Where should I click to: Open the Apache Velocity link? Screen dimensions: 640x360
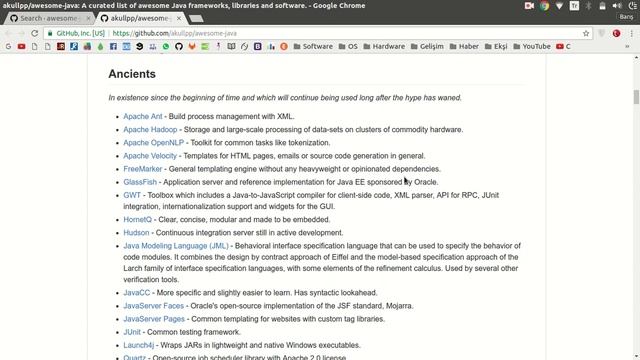(x=150, y=156)
